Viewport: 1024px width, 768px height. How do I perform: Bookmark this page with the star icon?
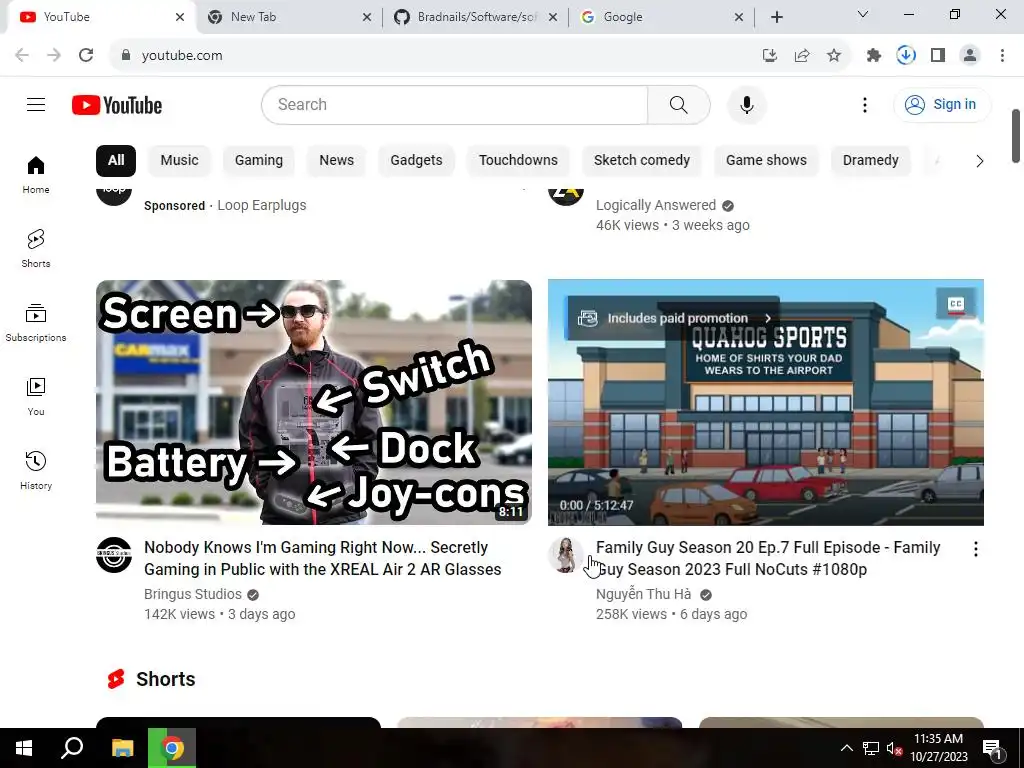[834, 56]
